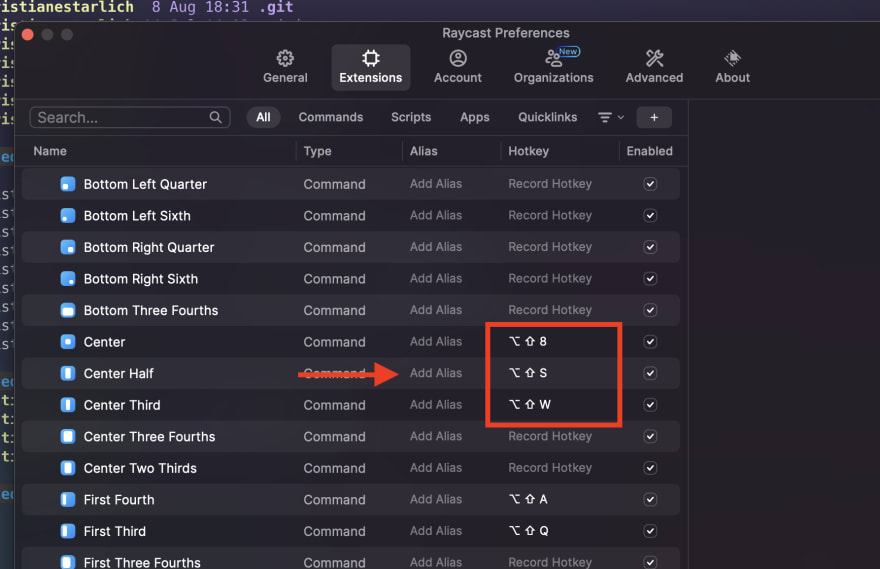This screenshot has height=569, width=880.
Task: Open the filter options dropdown
Action: click(x=611, y=117)
